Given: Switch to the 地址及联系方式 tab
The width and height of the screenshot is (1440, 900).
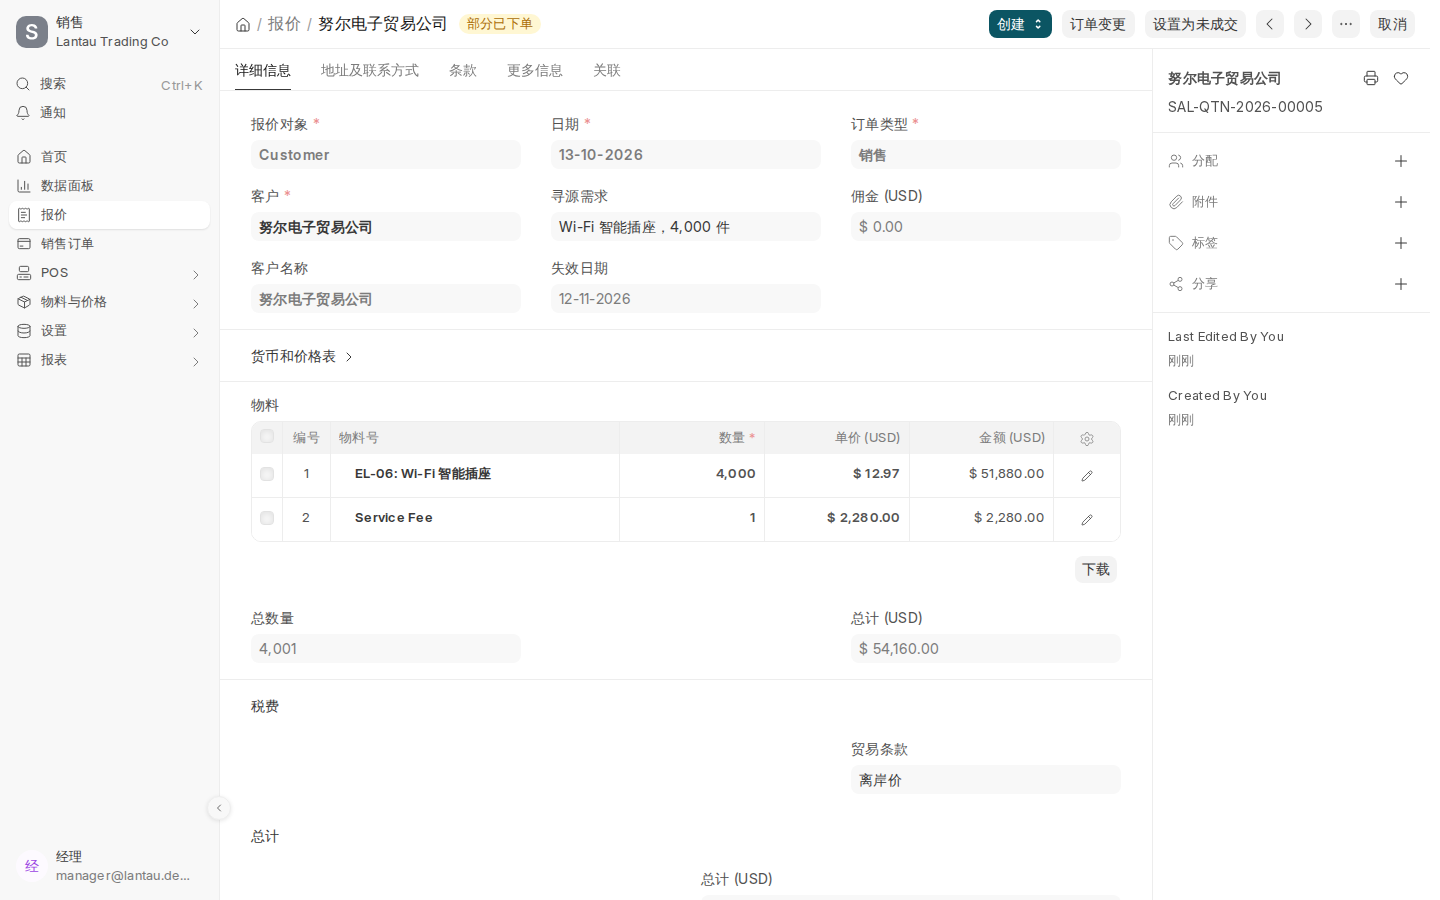Looking at the screenshot, I should click(x=370, y=70).
